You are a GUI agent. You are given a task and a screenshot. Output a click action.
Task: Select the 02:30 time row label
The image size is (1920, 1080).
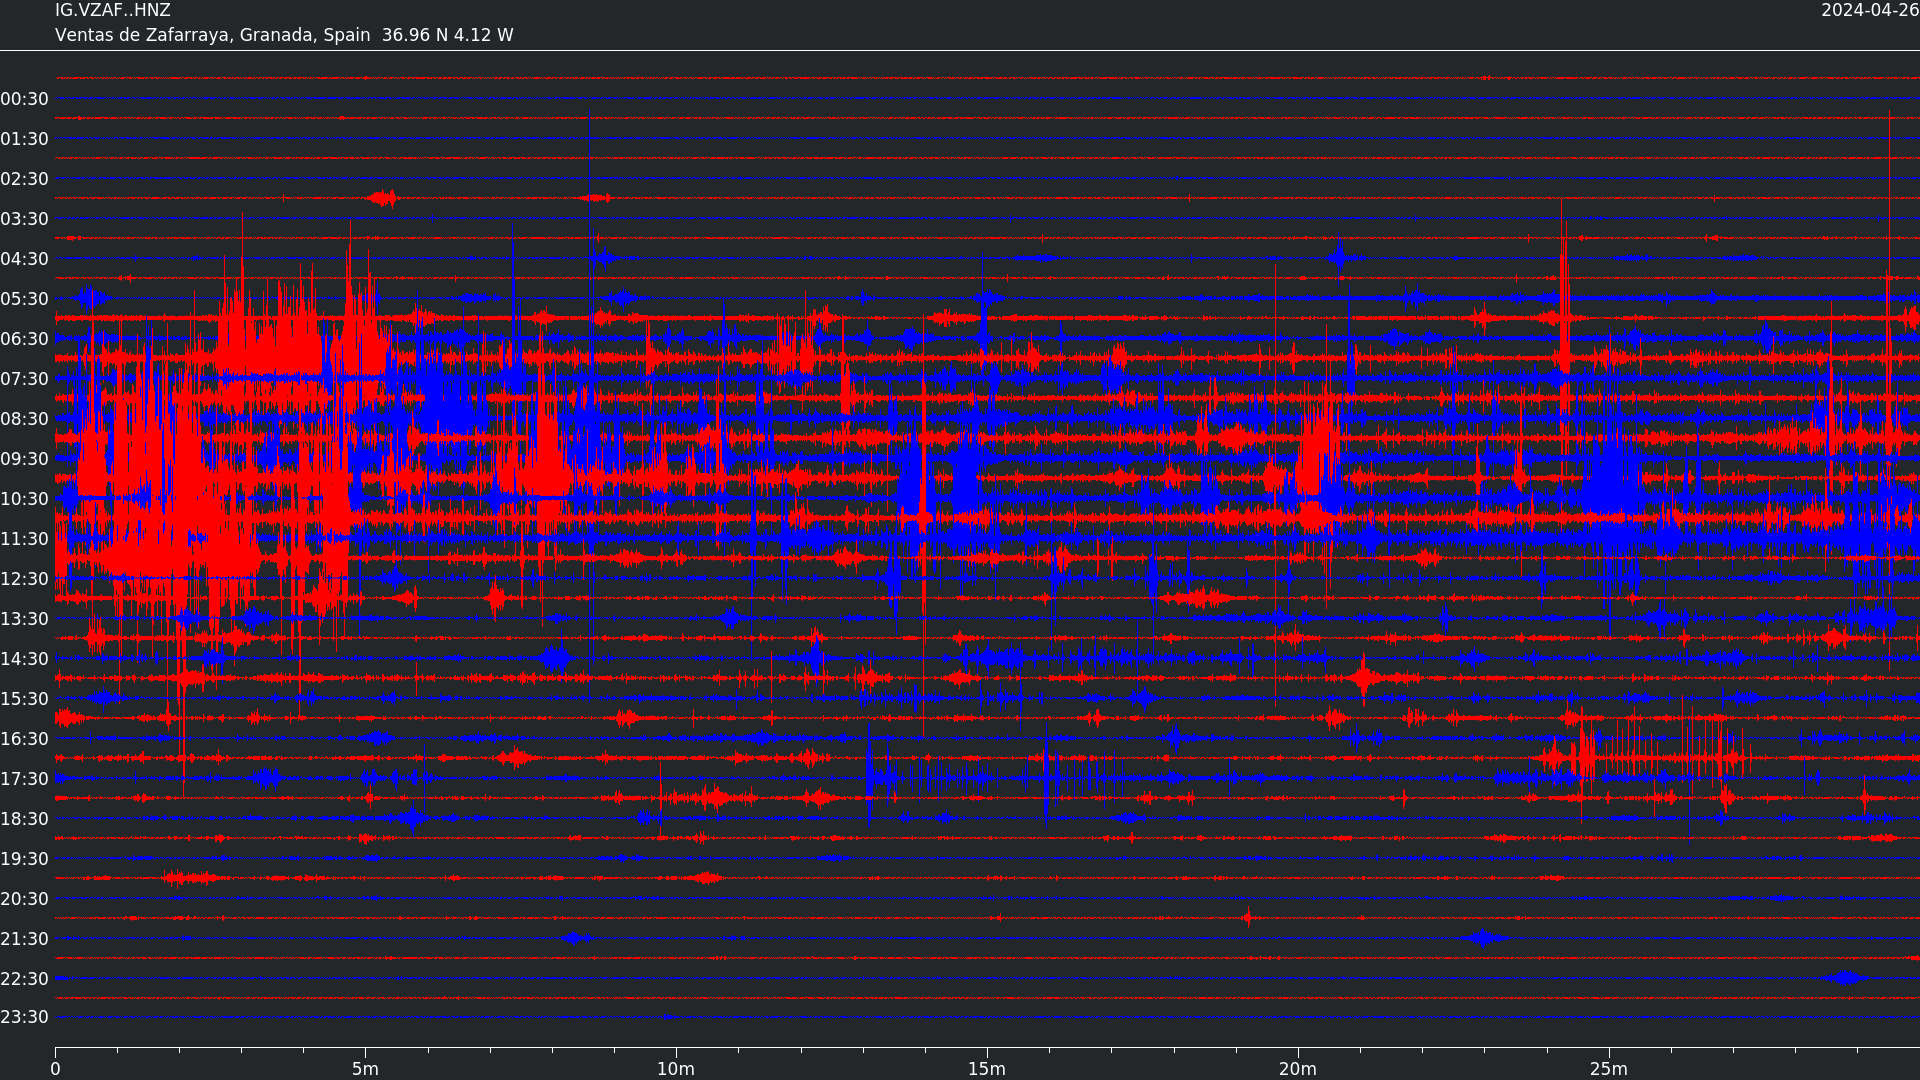(25, 179)
